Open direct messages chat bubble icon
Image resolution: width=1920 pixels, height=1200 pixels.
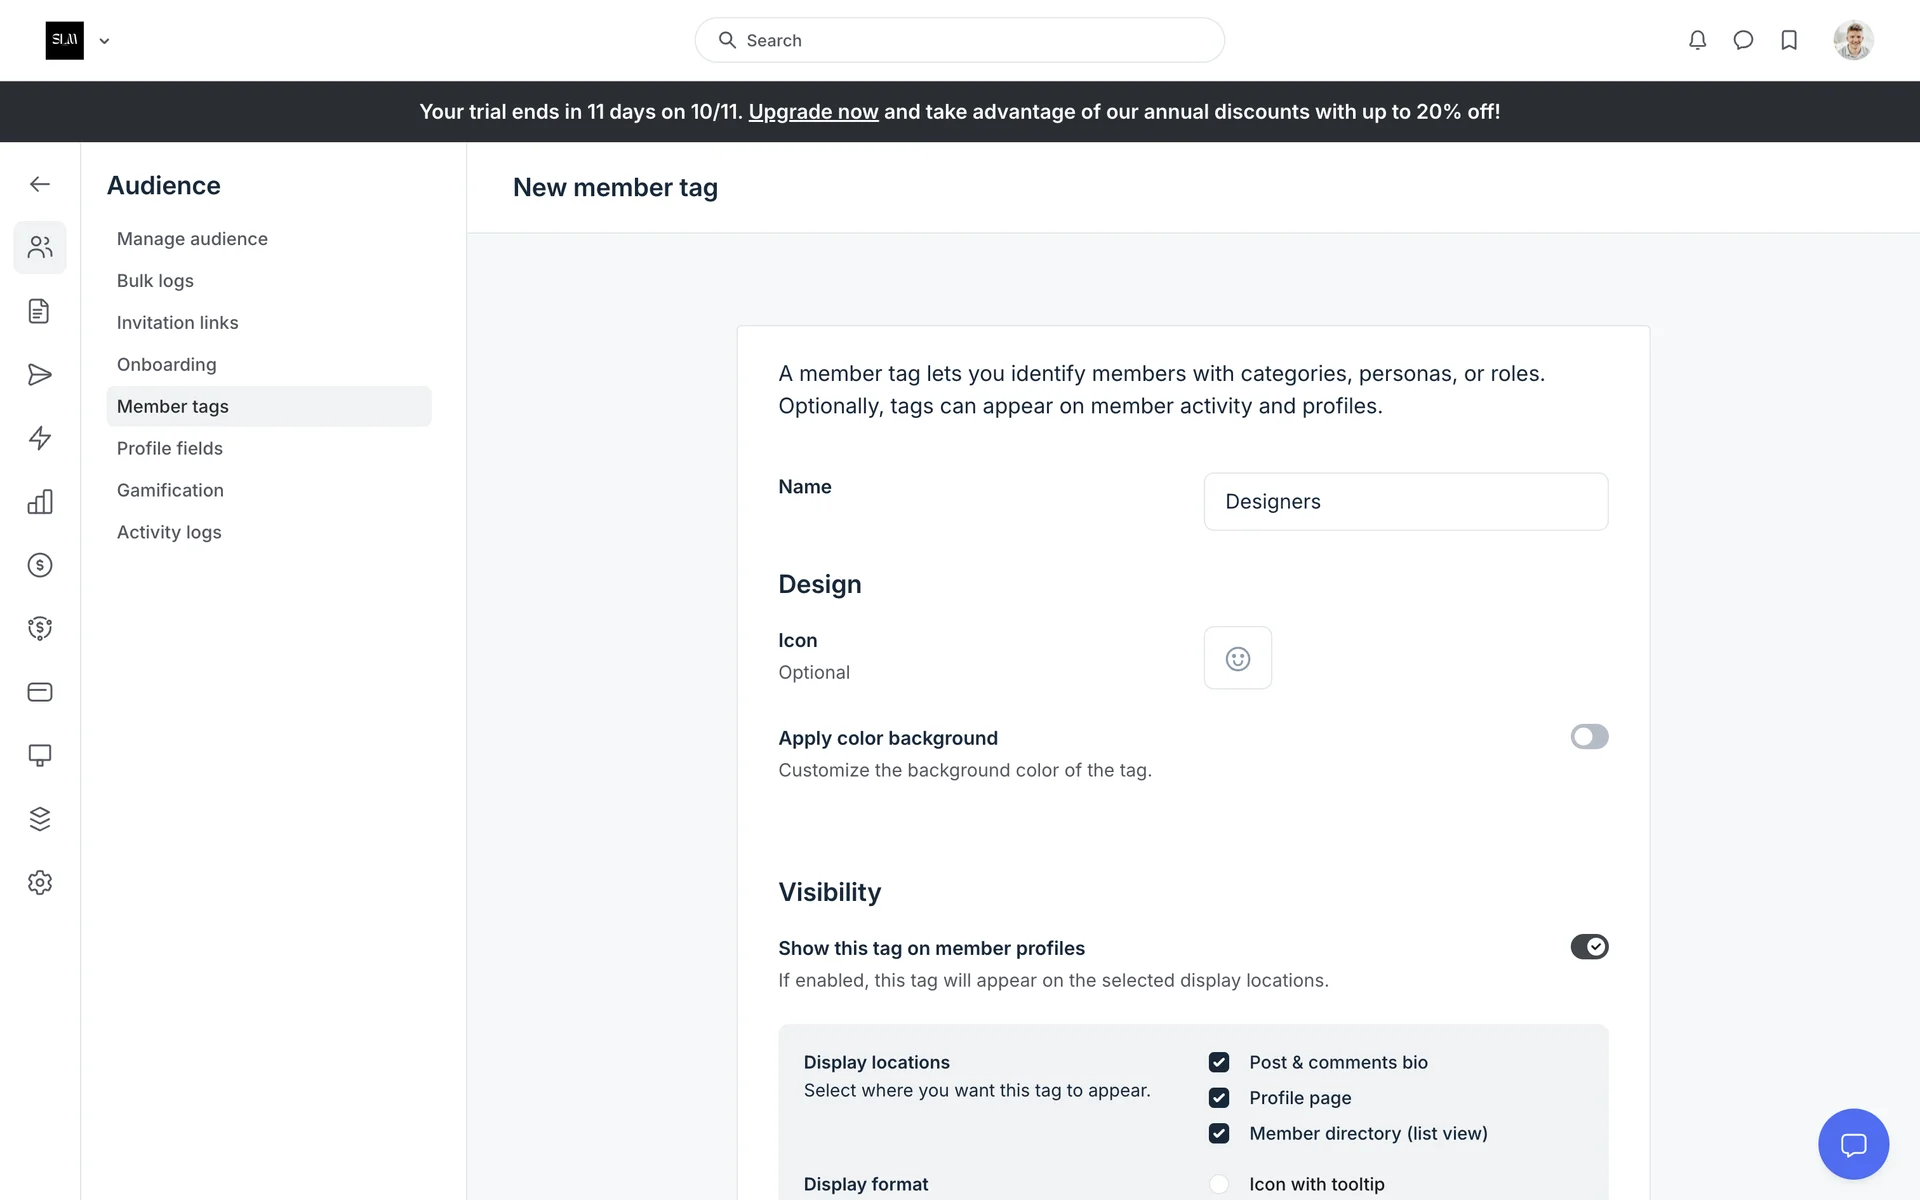(1743, 40)
